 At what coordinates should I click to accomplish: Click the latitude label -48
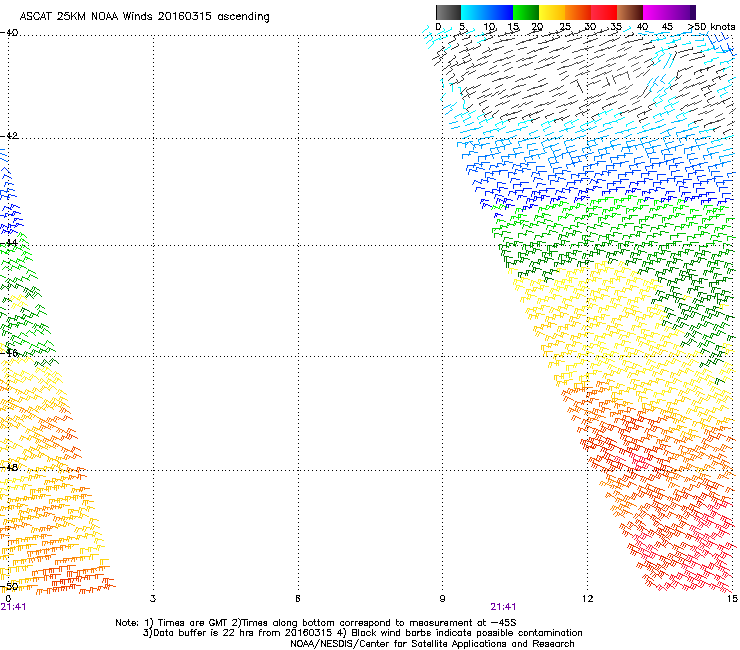pos(9,467)
